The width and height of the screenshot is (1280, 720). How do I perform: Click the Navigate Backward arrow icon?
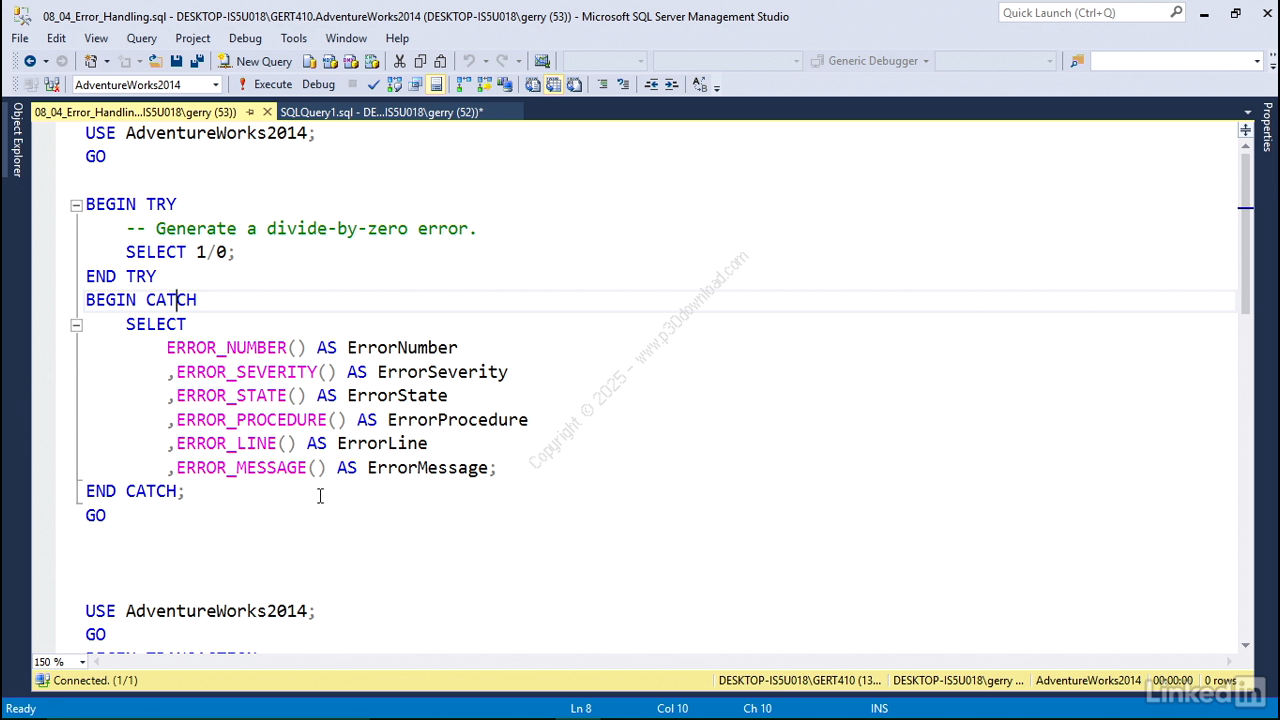click(x=30, y=61)
